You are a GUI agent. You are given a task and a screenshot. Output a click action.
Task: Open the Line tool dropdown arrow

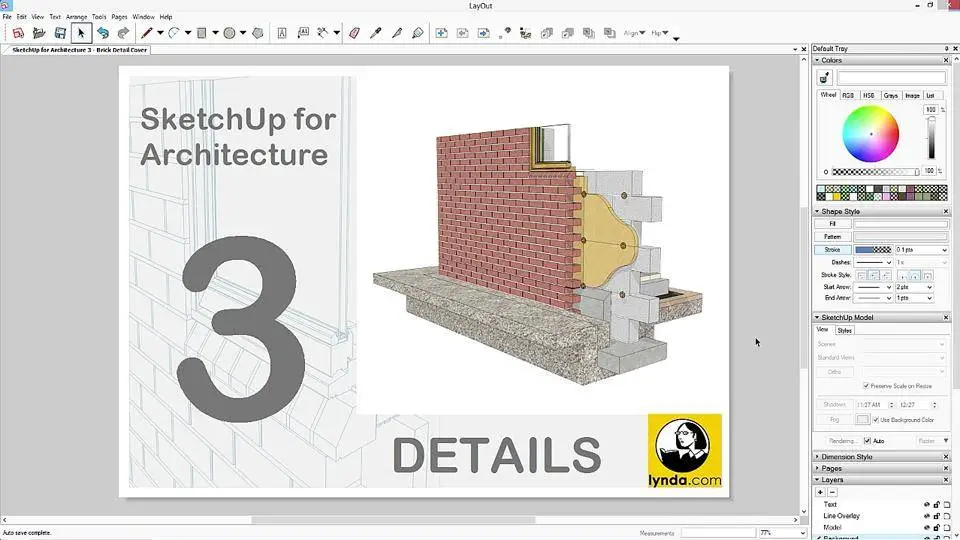pyautogui.click(x=160, y=33)
